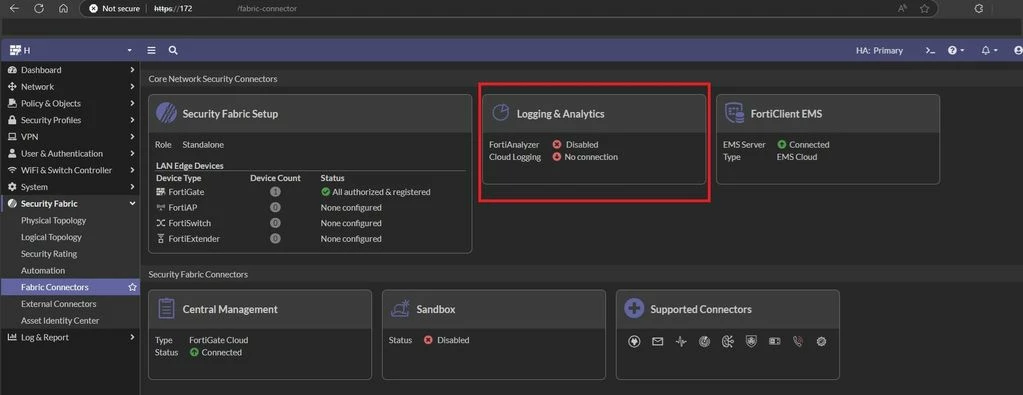Open the Central Management card title
The width and height of the screenshot is (1023, 395).
(x=230, y=309)
